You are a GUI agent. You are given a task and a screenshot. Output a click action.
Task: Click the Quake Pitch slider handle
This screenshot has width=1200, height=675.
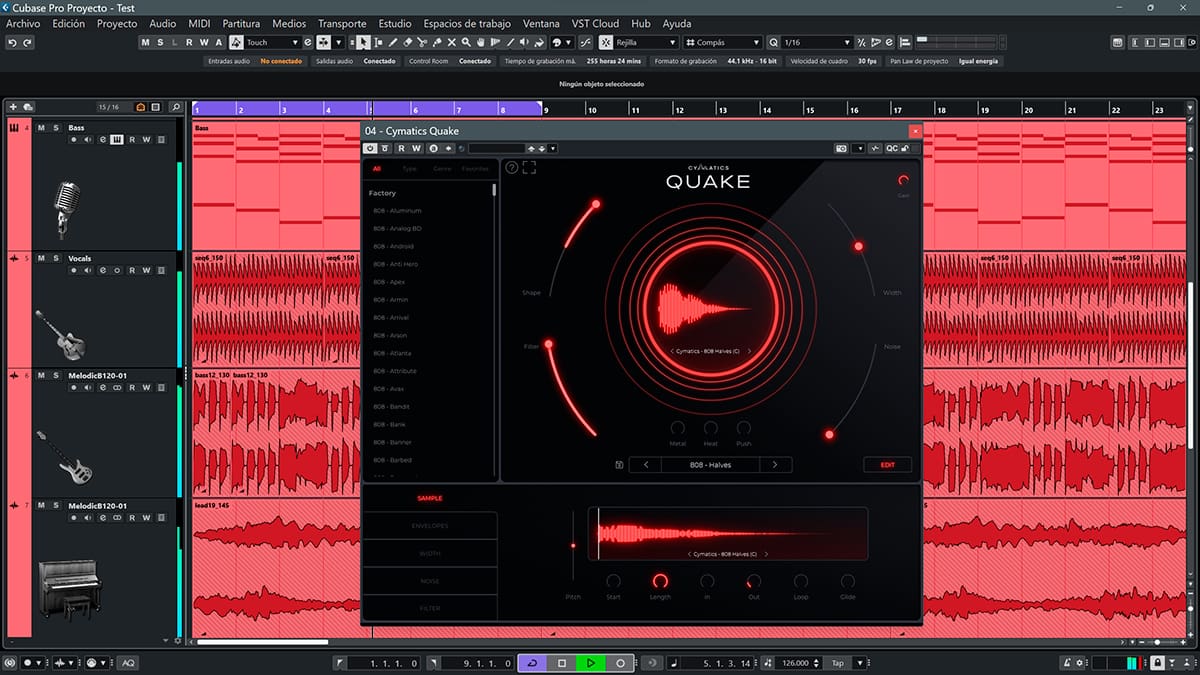[573, 545]
